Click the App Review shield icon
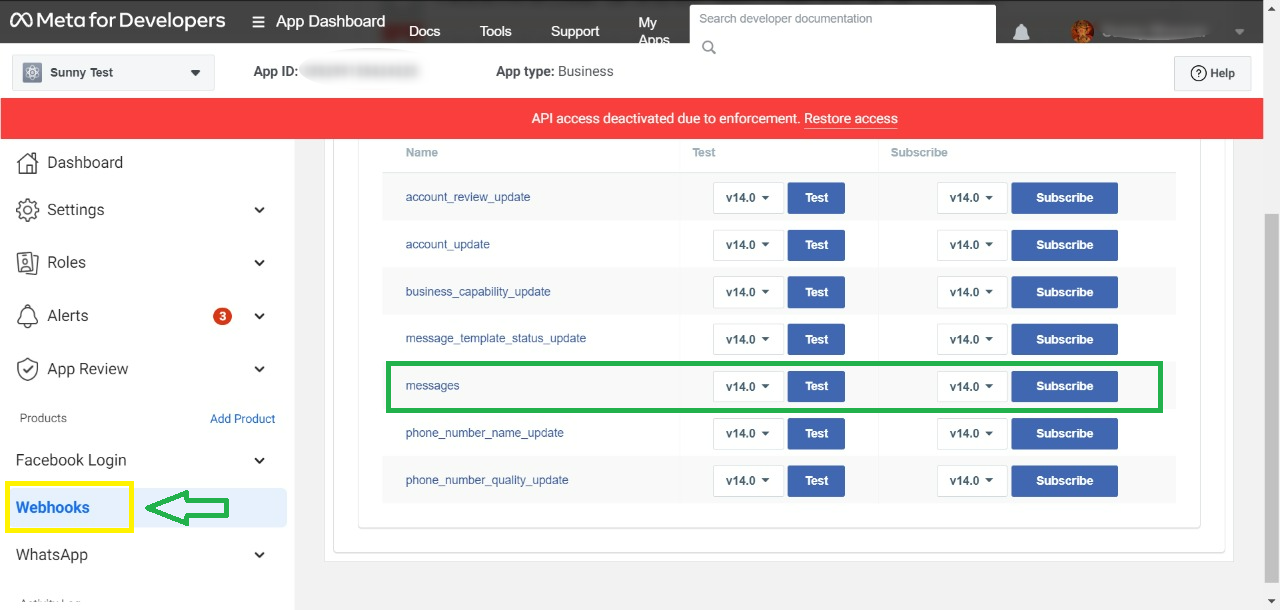 pos(28,369)
